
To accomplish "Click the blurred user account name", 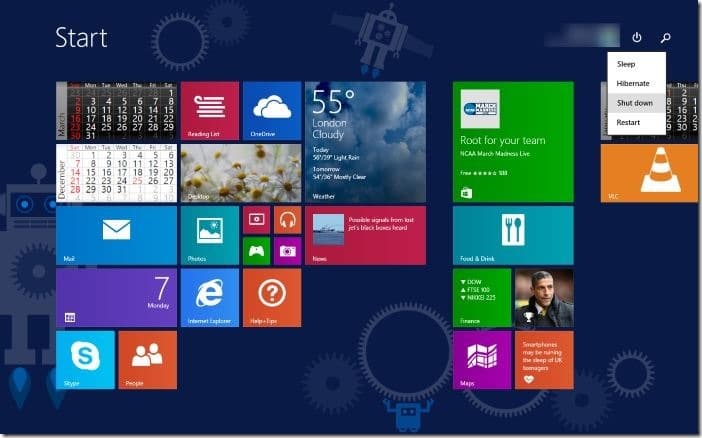I will (x=582, y=35).
